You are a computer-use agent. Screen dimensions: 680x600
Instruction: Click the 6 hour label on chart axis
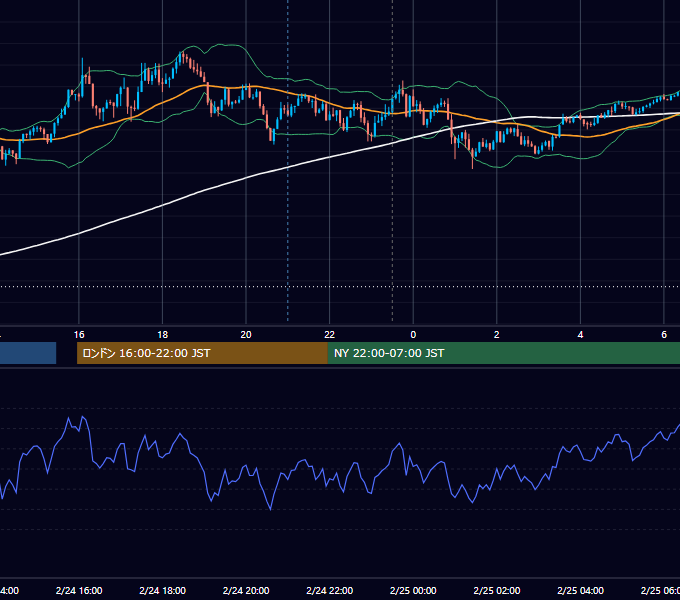pyautogui.click(x=664, y=335)
